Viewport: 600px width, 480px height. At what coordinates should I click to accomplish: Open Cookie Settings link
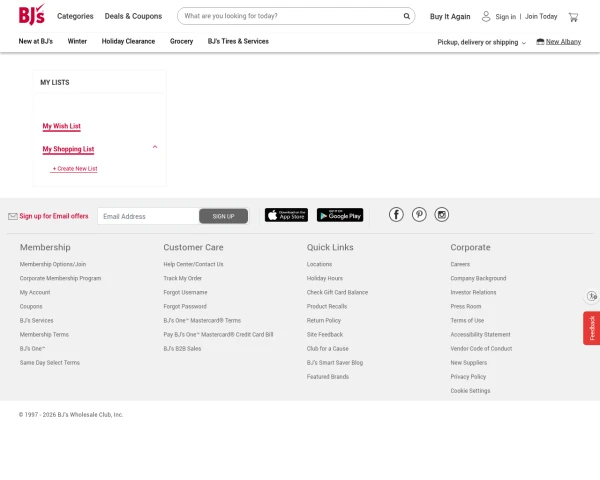click(x=470, y=391)
